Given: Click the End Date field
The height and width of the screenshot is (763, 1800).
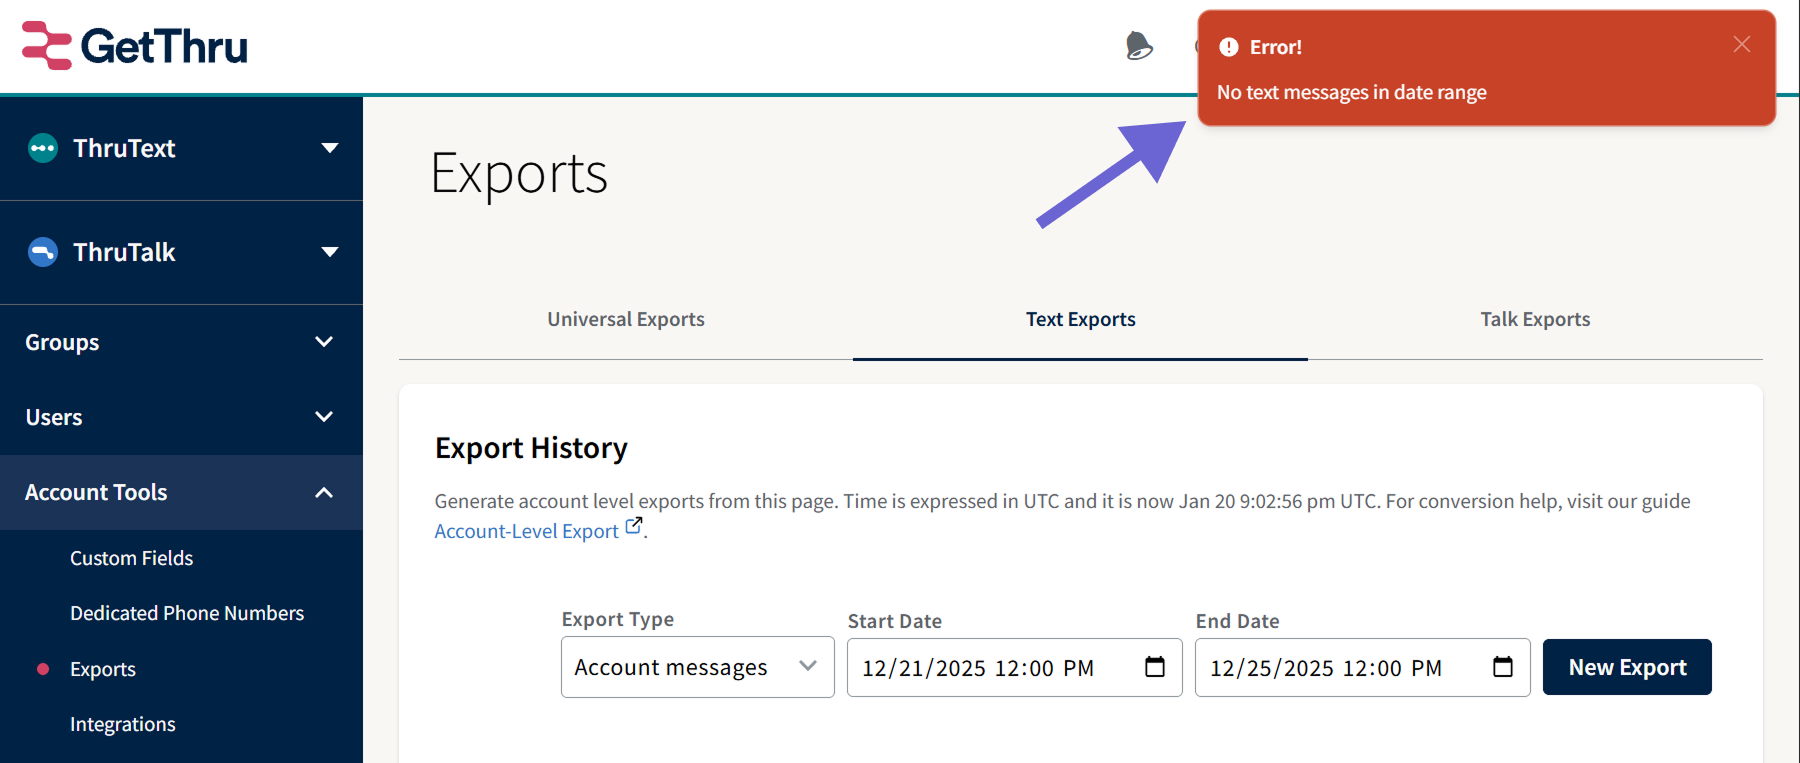Looking at the screenshot, I should [x=1363, y=667].
